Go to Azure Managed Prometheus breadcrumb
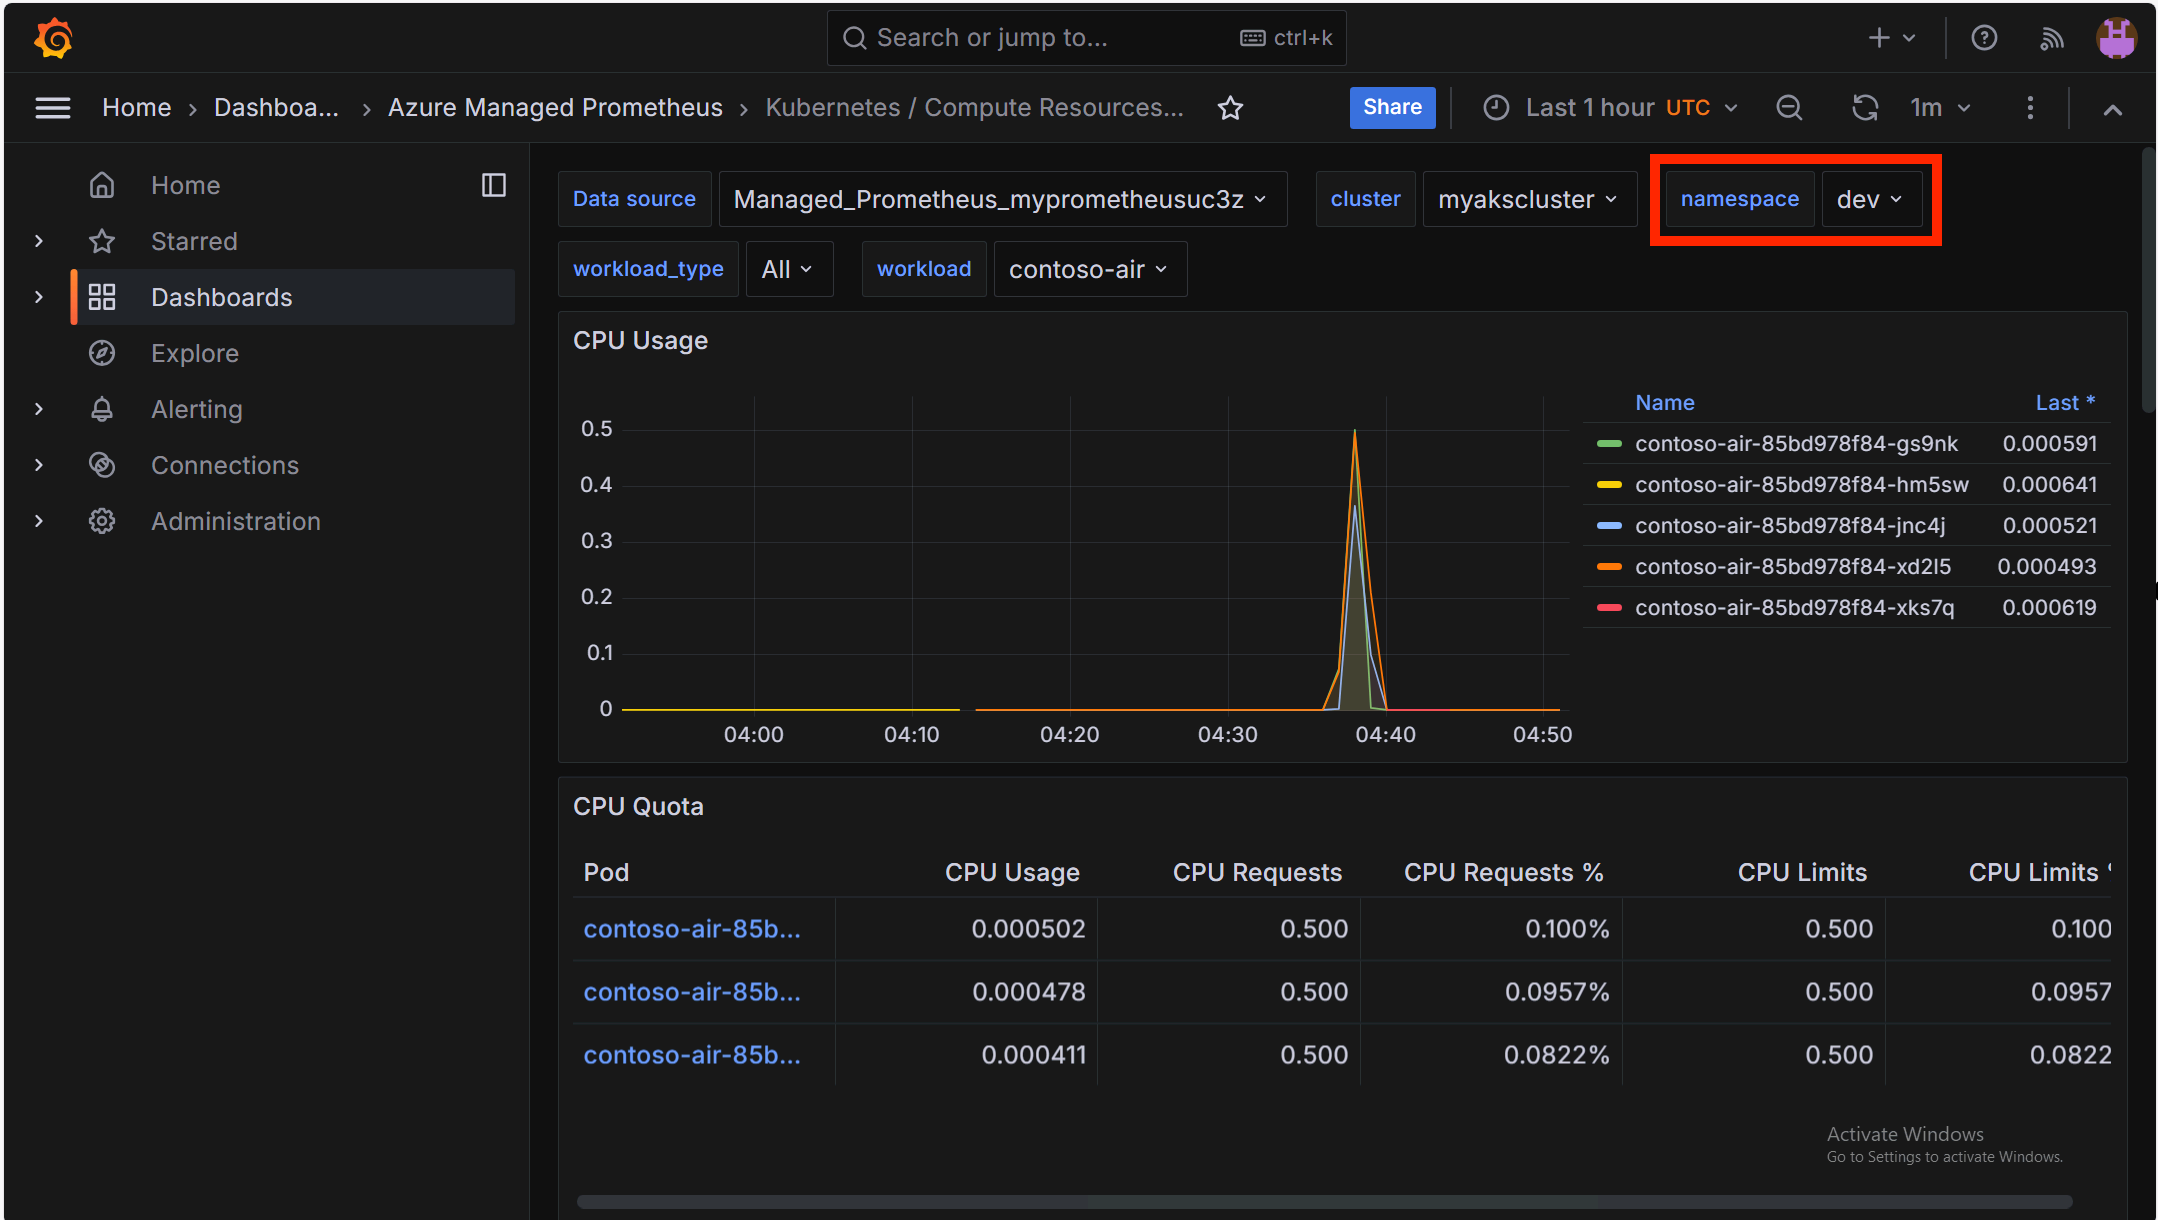 pyautogui.click(x=555, y=108)
